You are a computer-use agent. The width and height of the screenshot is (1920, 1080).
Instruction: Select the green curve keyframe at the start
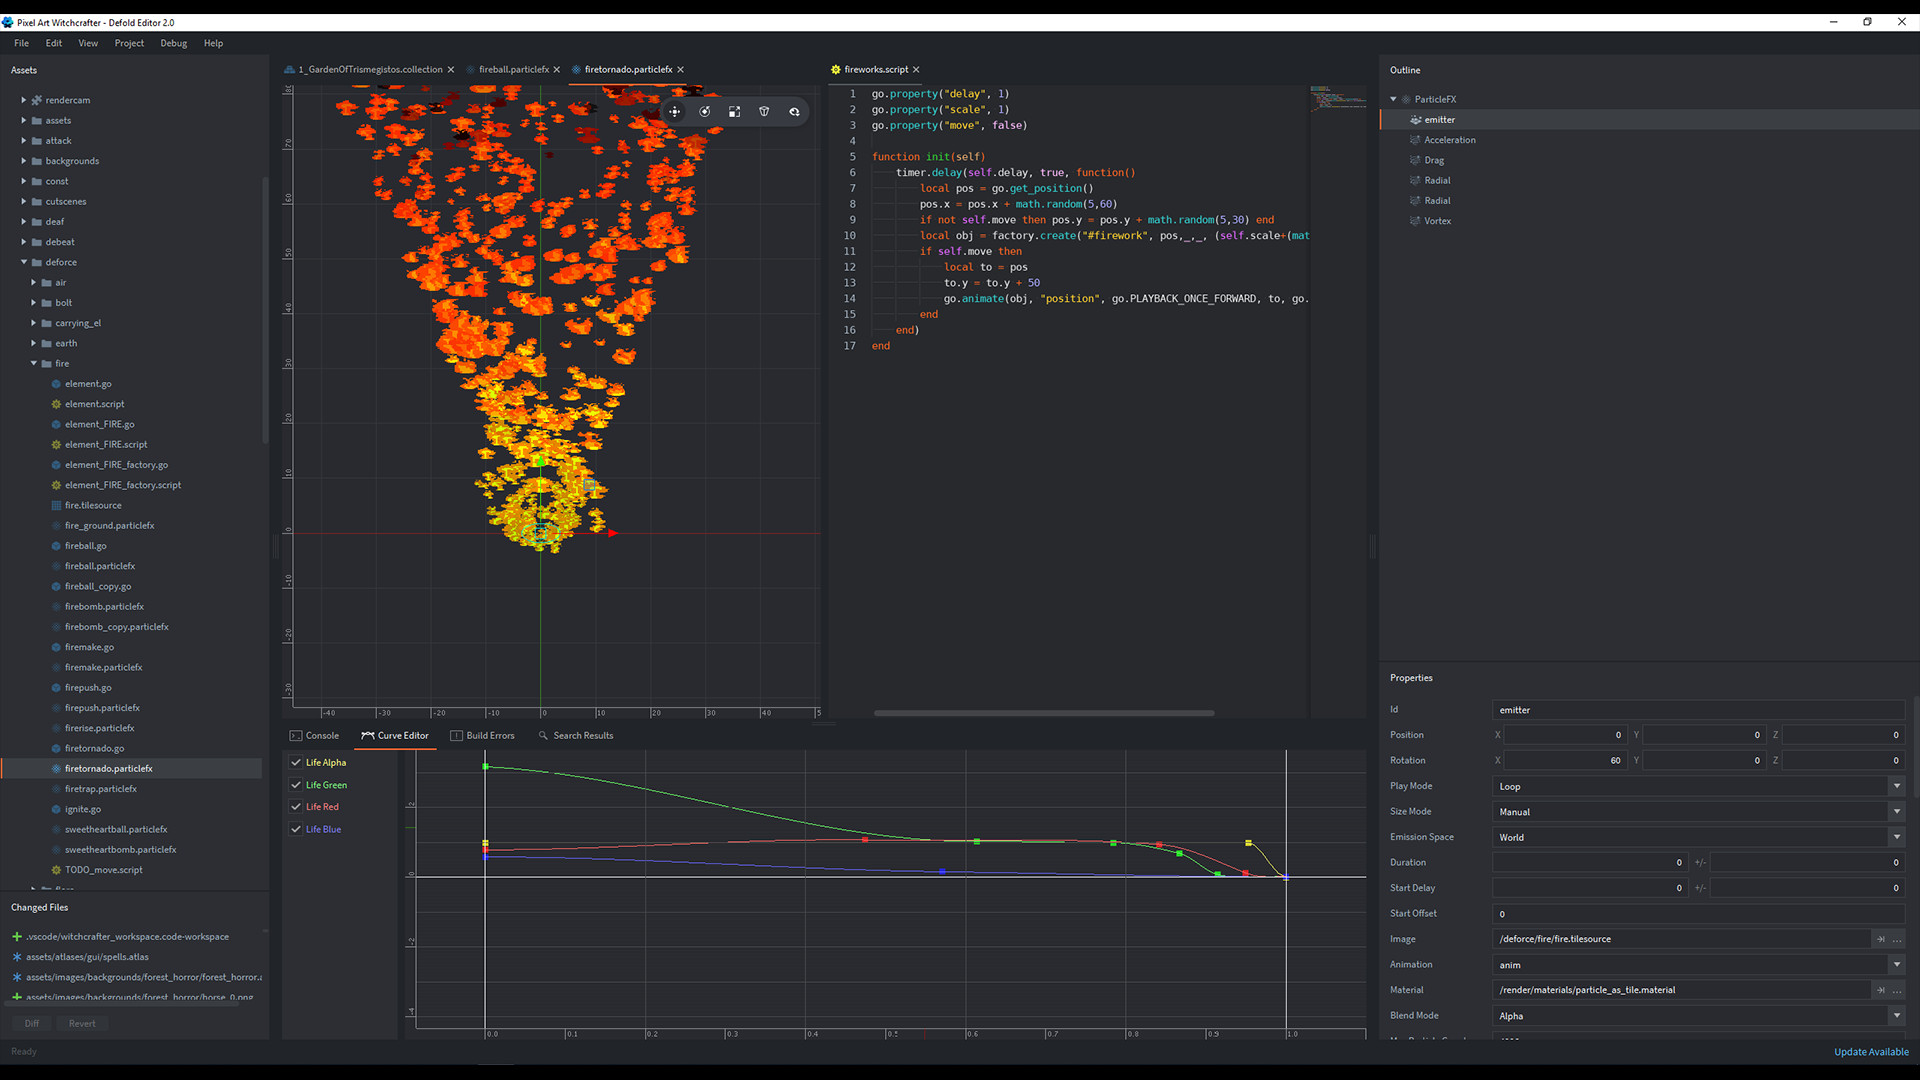[487, 767]
